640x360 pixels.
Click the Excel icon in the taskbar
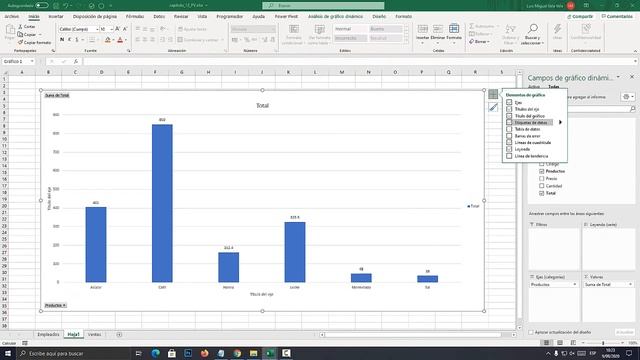pos(270,353)
